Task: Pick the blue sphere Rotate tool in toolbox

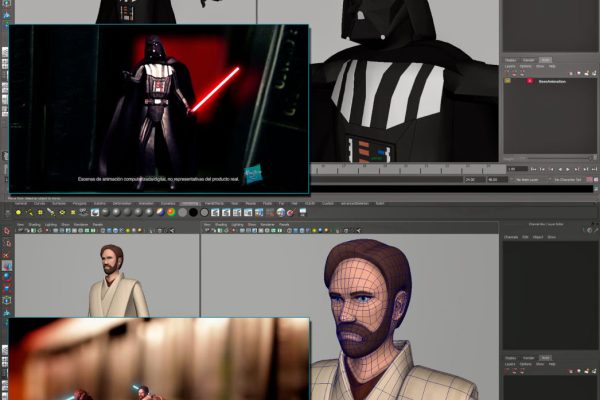Action: (x=7, y=277)
